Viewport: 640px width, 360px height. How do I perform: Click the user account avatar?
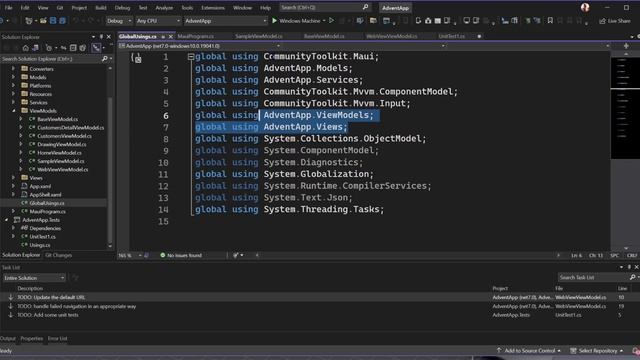coord(585,7)
